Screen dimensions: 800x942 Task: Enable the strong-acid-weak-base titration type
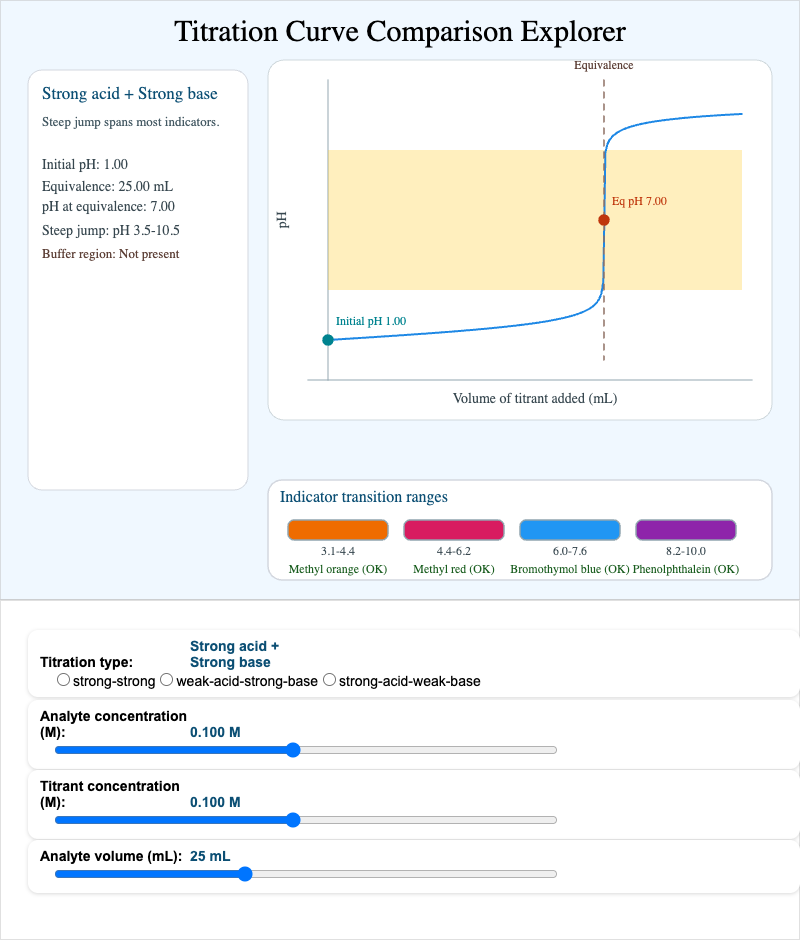[x=329, y=679]
